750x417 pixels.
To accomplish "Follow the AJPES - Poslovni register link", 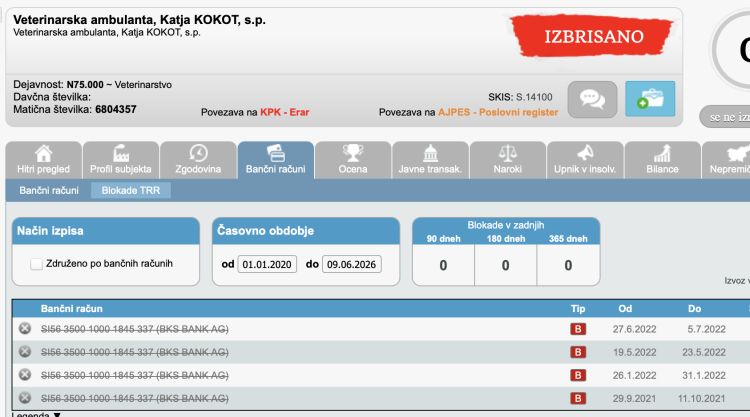I will (x=498, y=112).
